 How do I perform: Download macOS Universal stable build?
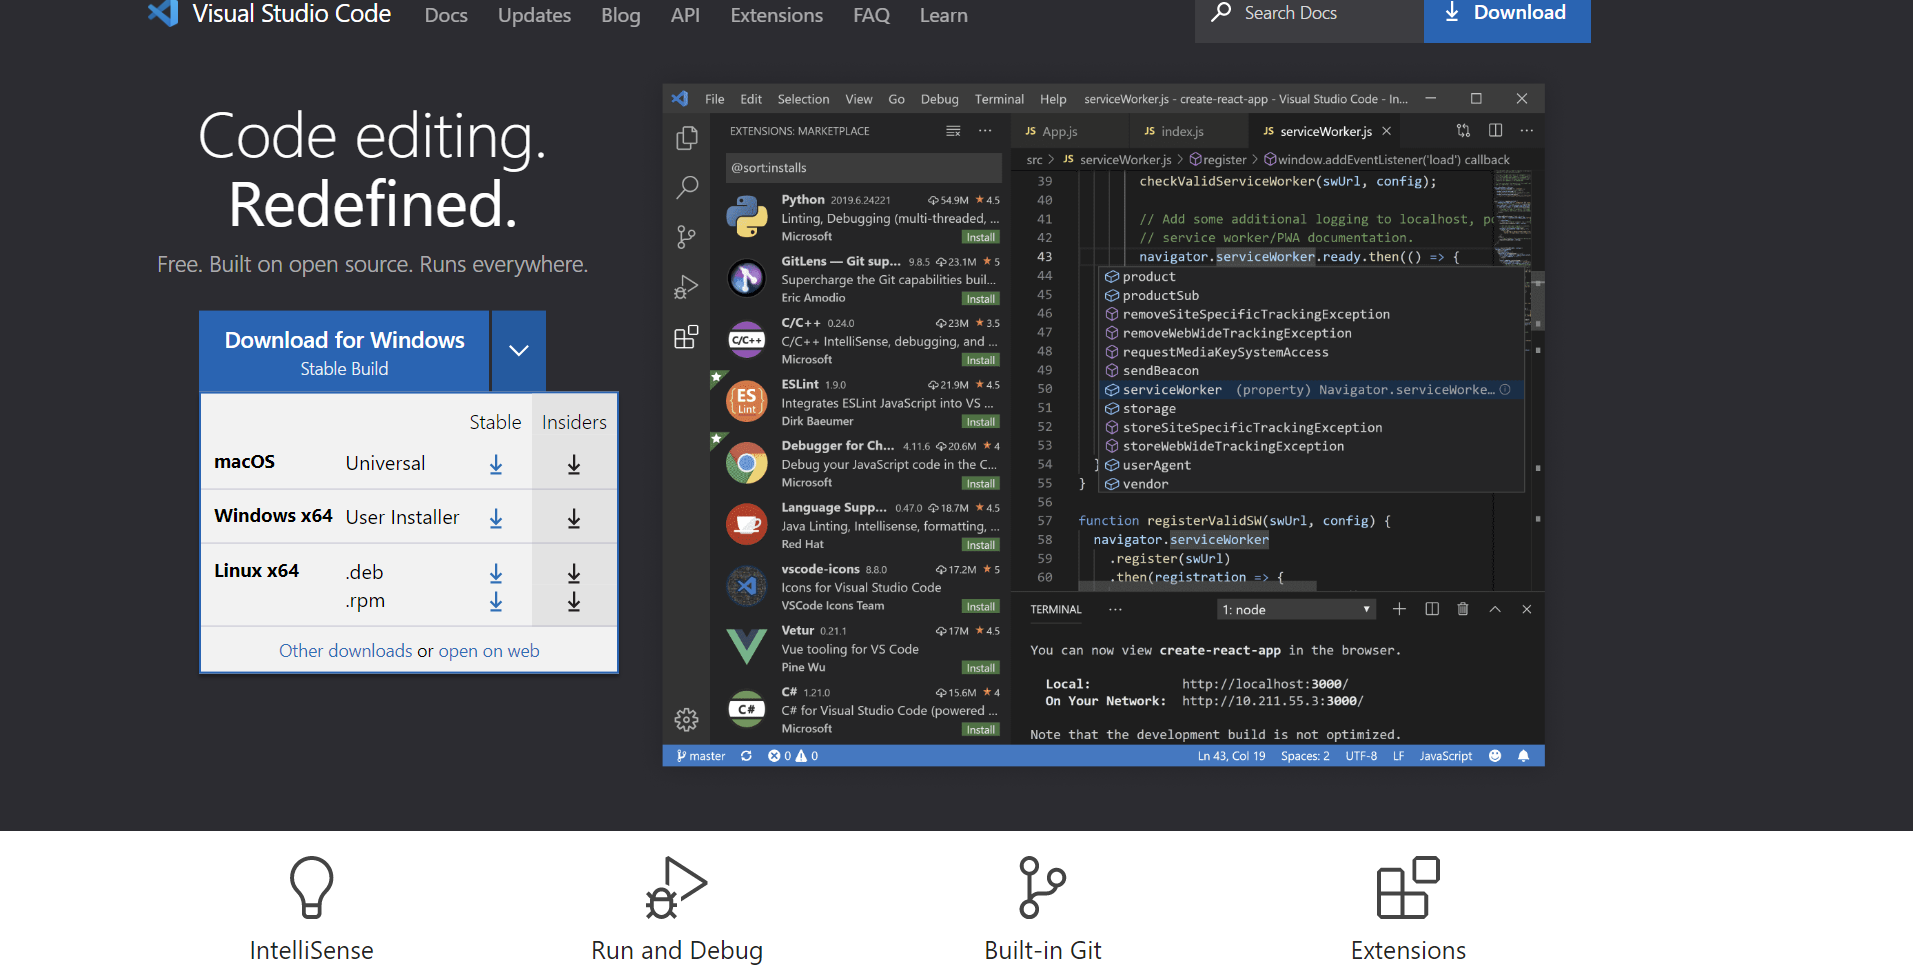coord(495,464)
